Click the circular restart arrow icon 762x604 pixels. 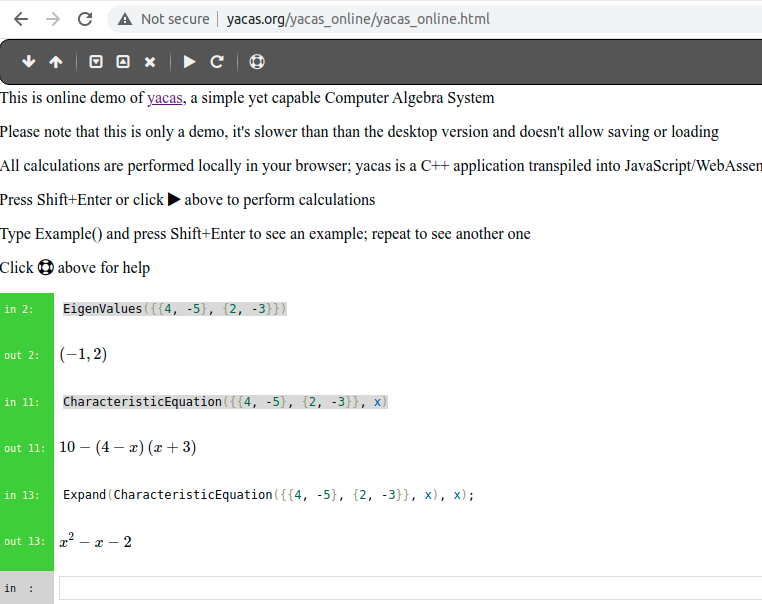(216, 62)
